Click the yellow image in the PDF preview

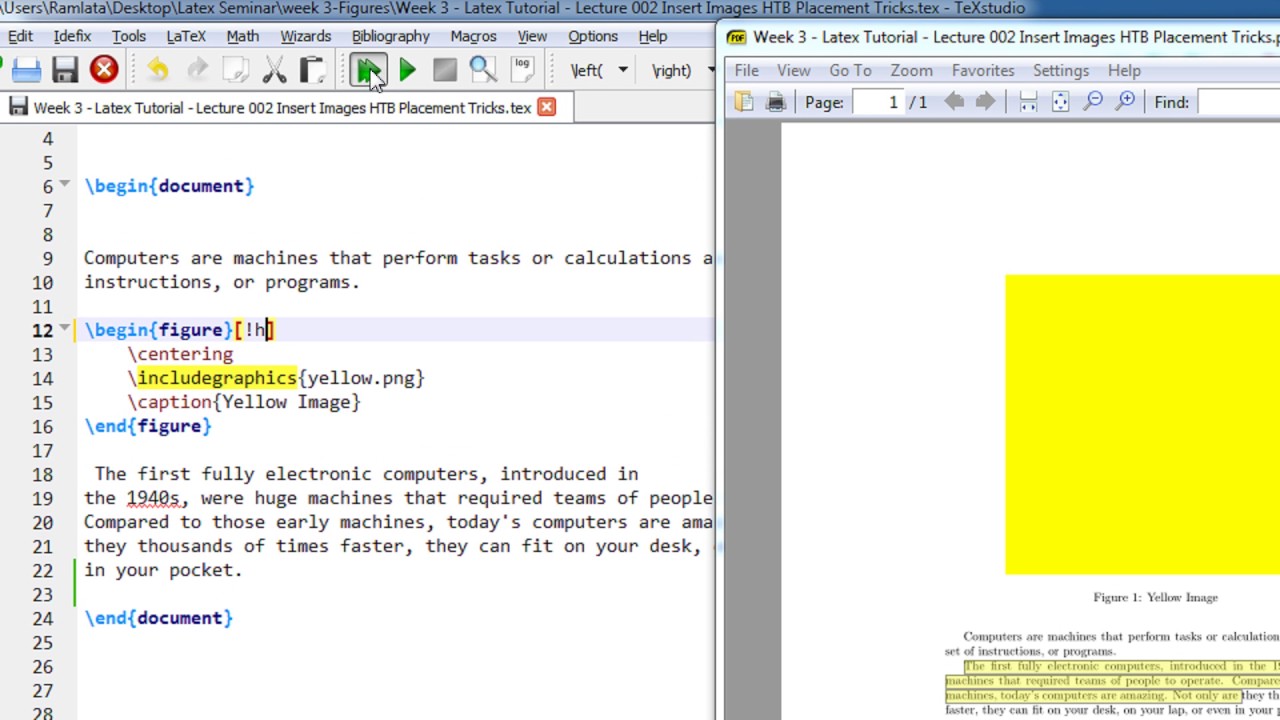tap(1142, 424)
